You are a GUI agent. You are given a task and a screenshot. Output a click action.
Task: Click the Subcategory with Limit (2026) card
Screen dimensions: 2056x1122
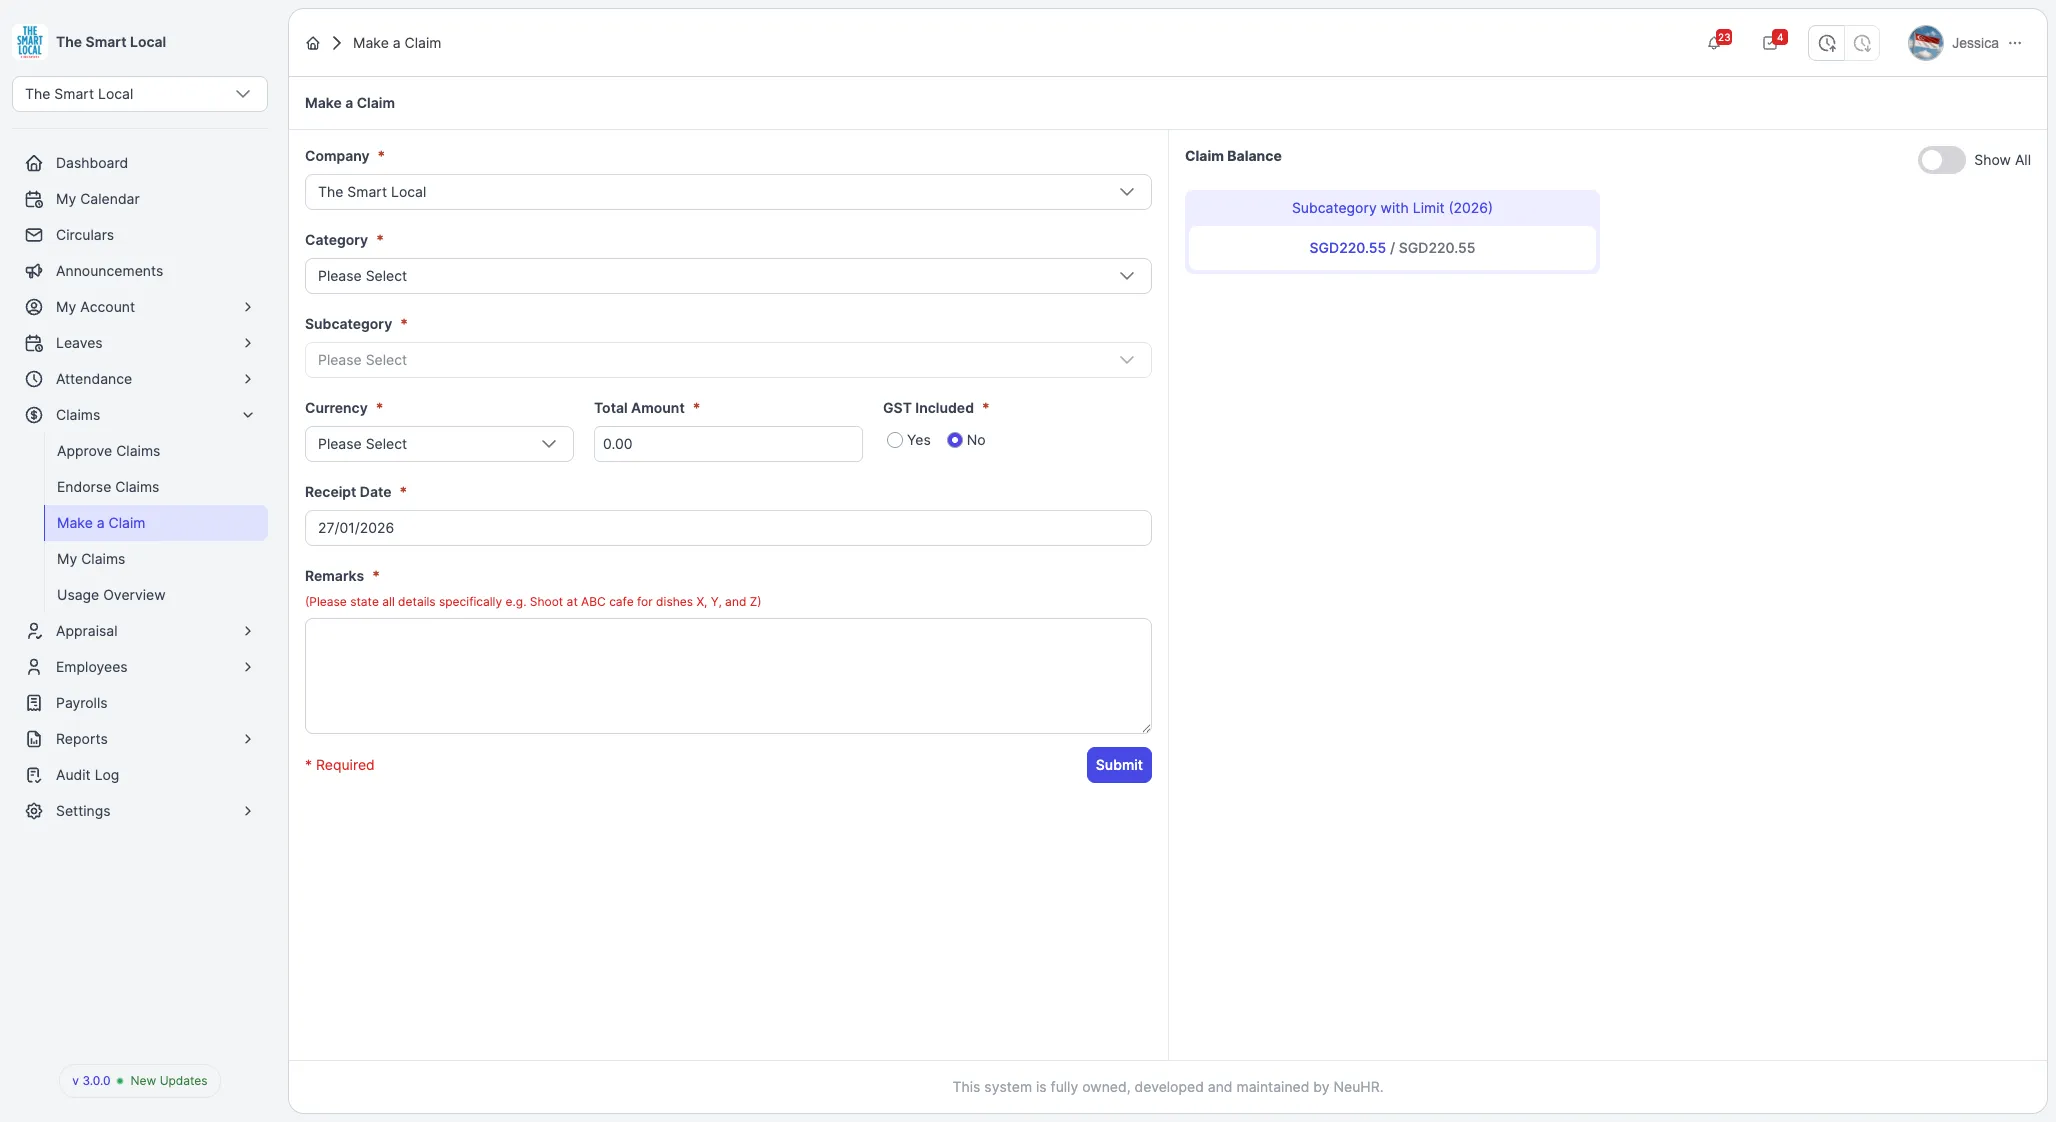(x=1392, y=231)
